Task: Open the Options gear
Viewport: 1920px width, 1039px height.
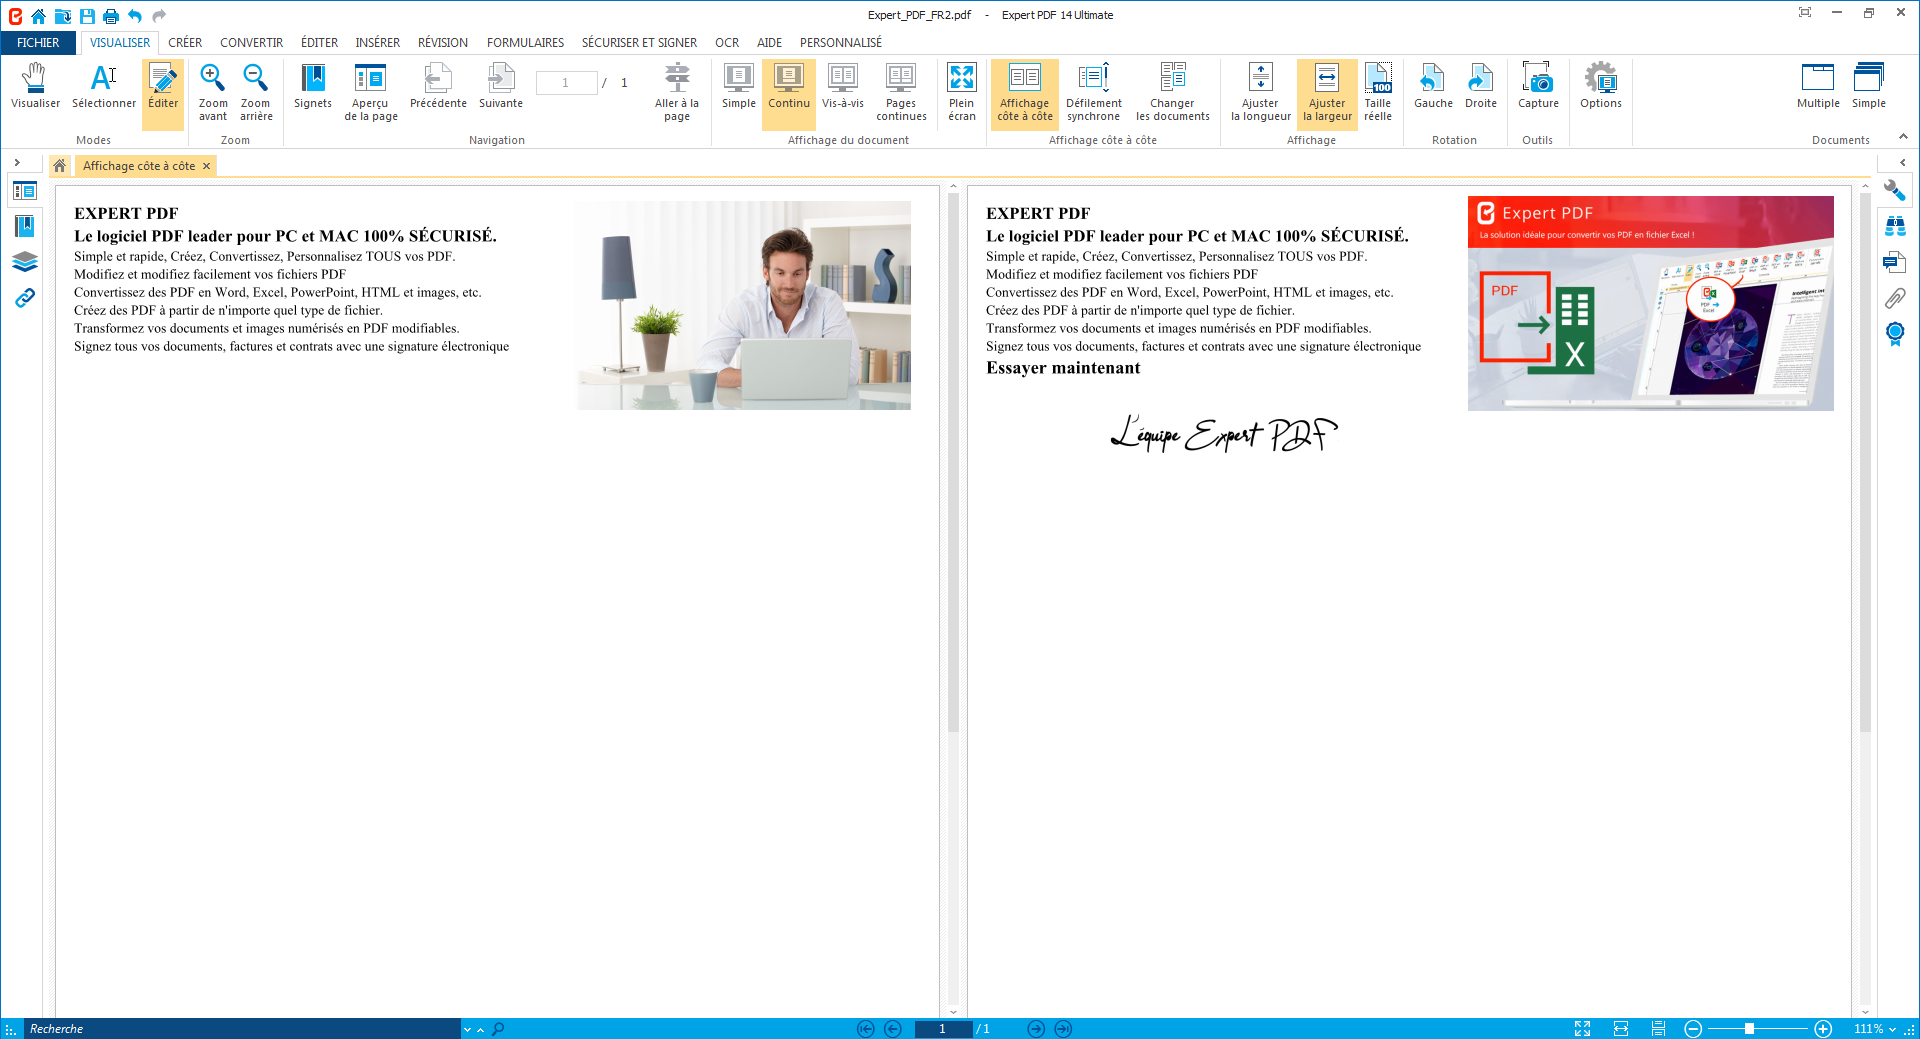Action: (1601, 86)
